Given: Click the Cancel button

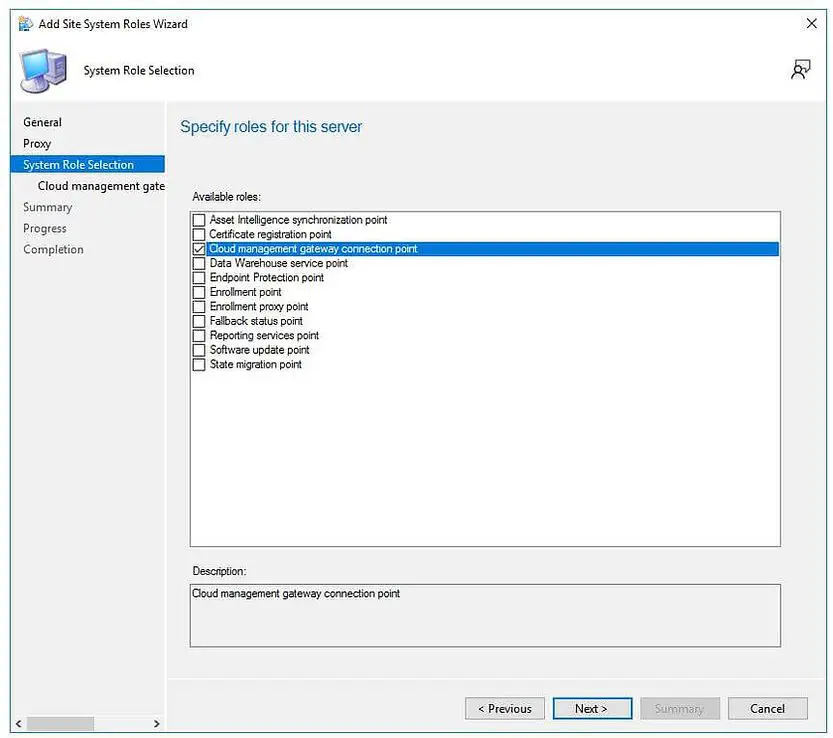Looking at the screenshot, I should tap(767, 708).
